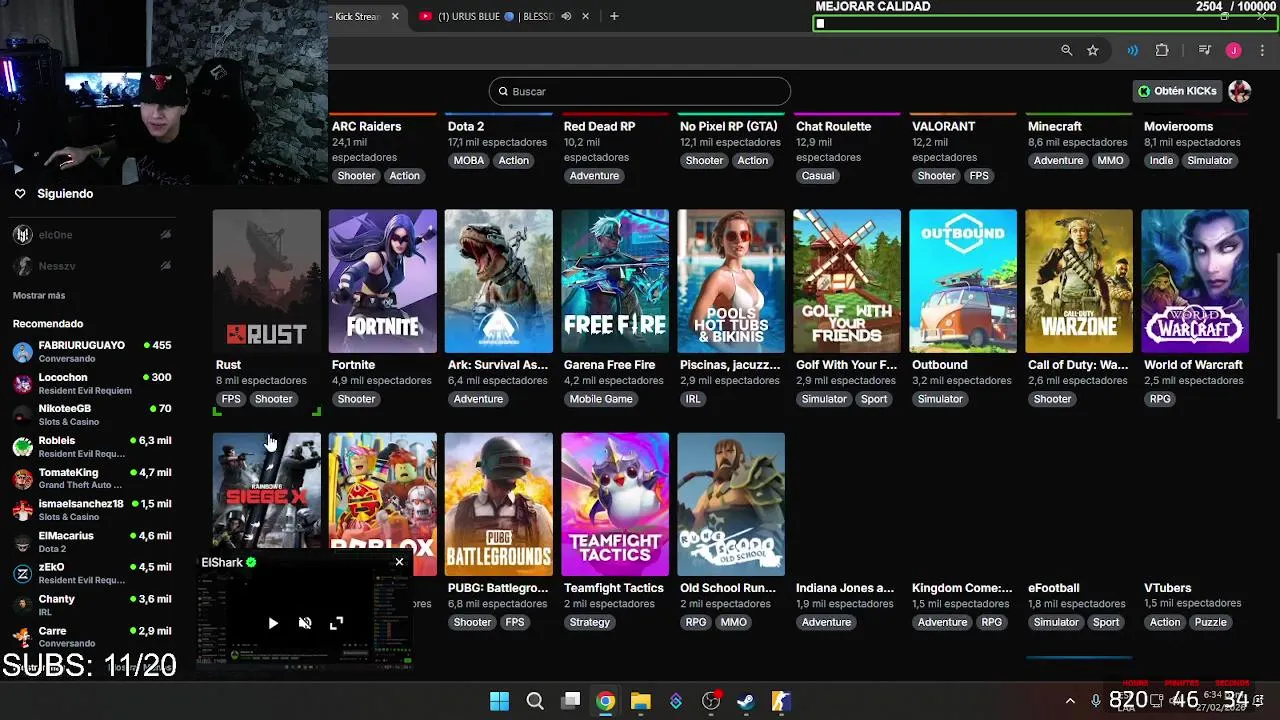This screenshot has width=1280, height=720.
Task: Open the Fortnite category cover
Action: click(383, 281)
